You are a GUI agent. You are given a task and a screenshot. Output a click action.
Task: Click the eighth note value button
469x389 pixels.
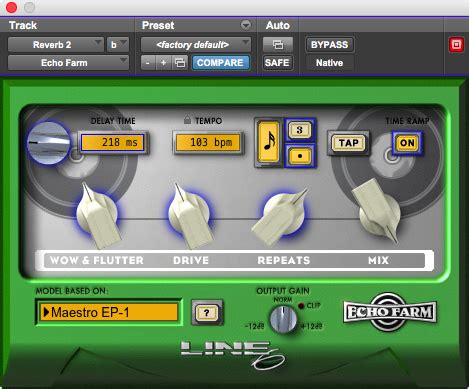269,142
